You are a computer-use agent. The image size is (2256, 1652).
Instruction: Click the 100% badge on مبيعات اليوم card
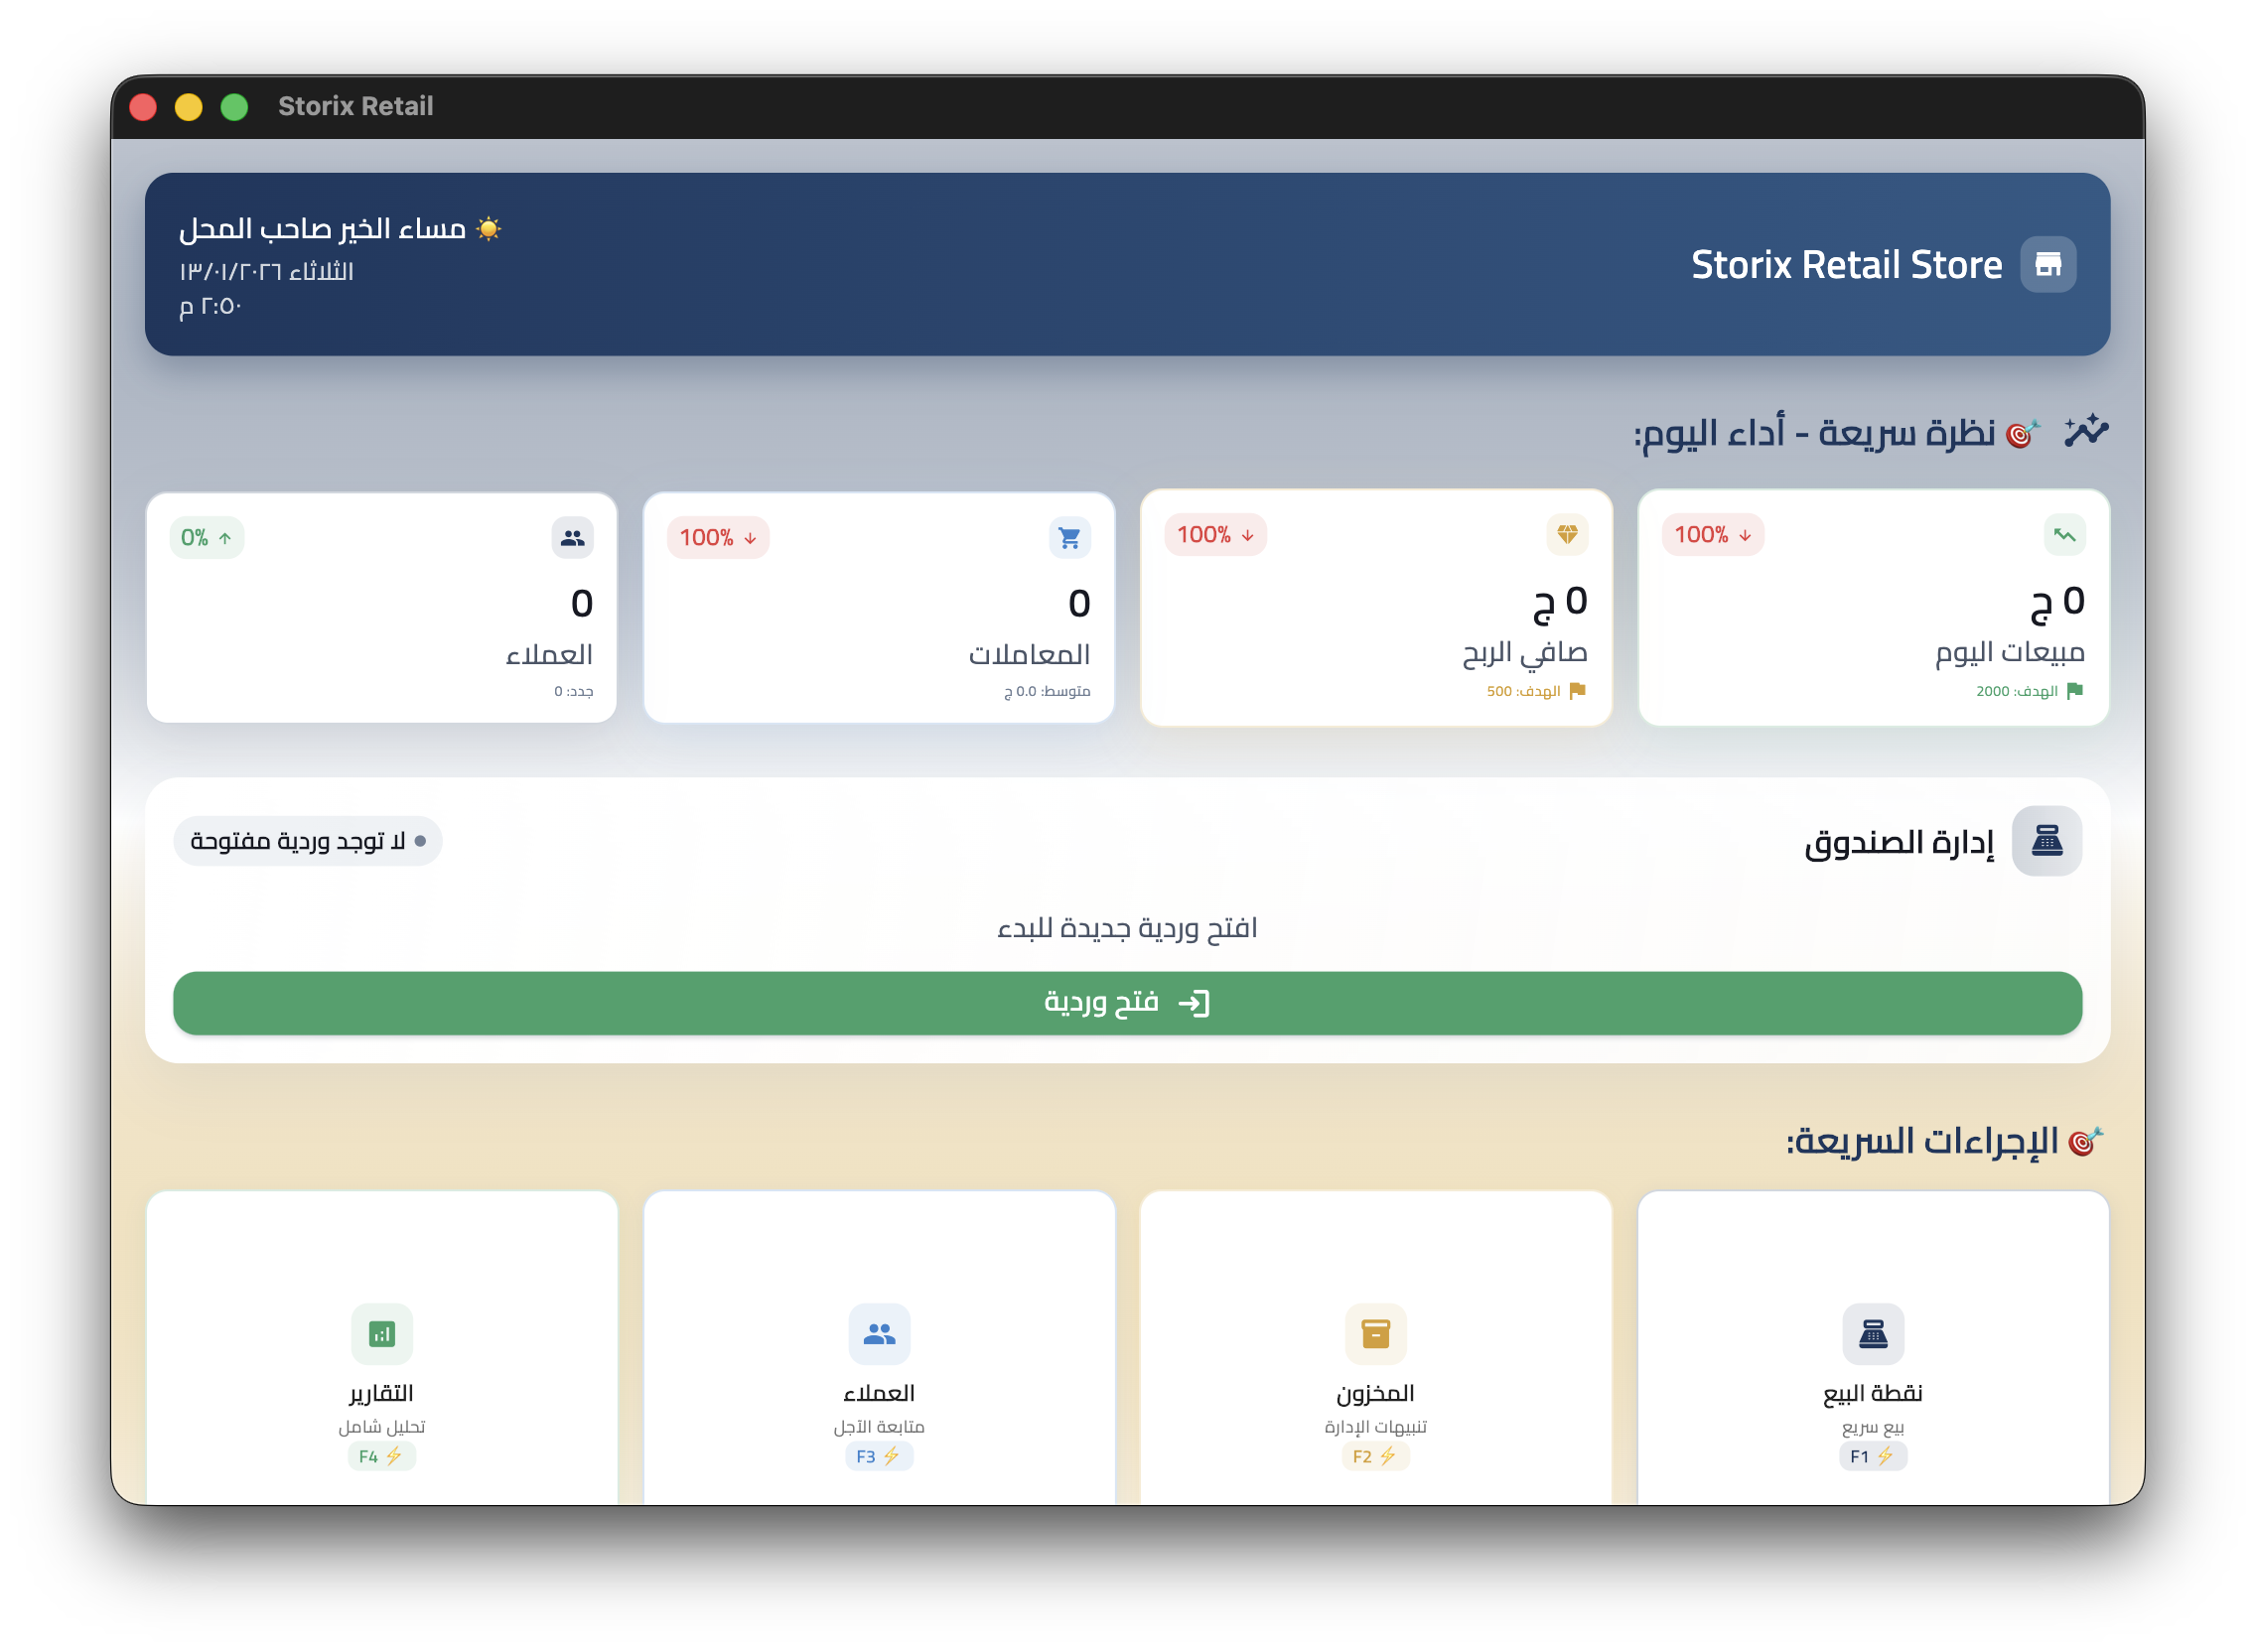pyautogui.click(x=1712, y=535)
